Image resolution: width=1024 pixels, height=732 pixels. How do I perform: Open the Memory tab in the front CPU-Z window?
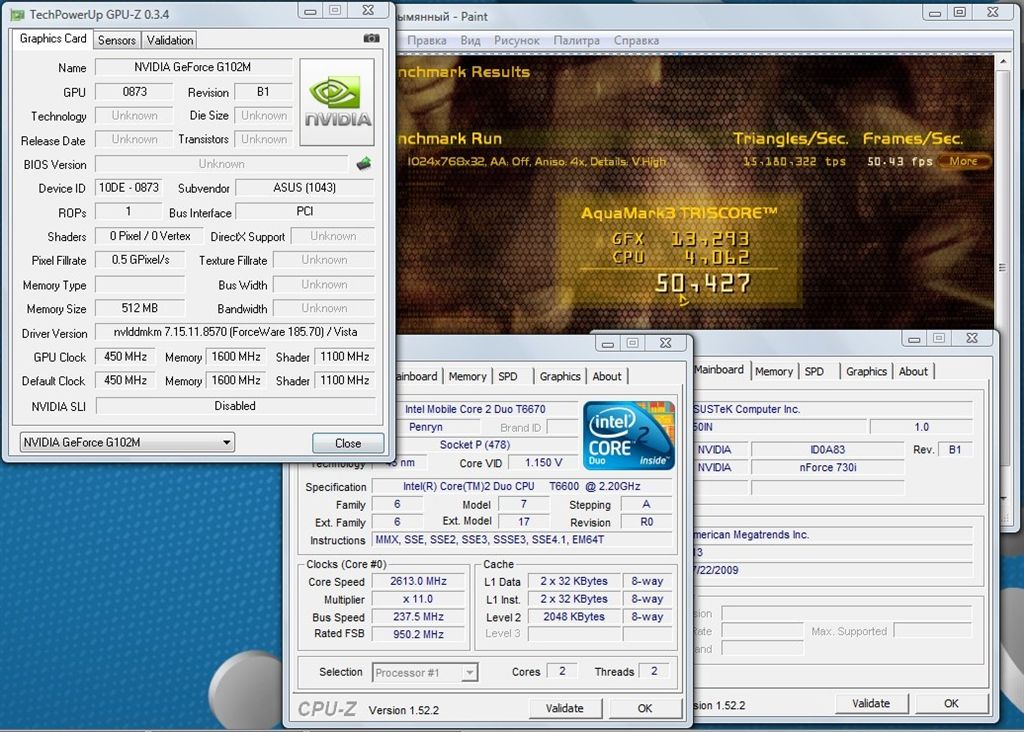point(468,376)
